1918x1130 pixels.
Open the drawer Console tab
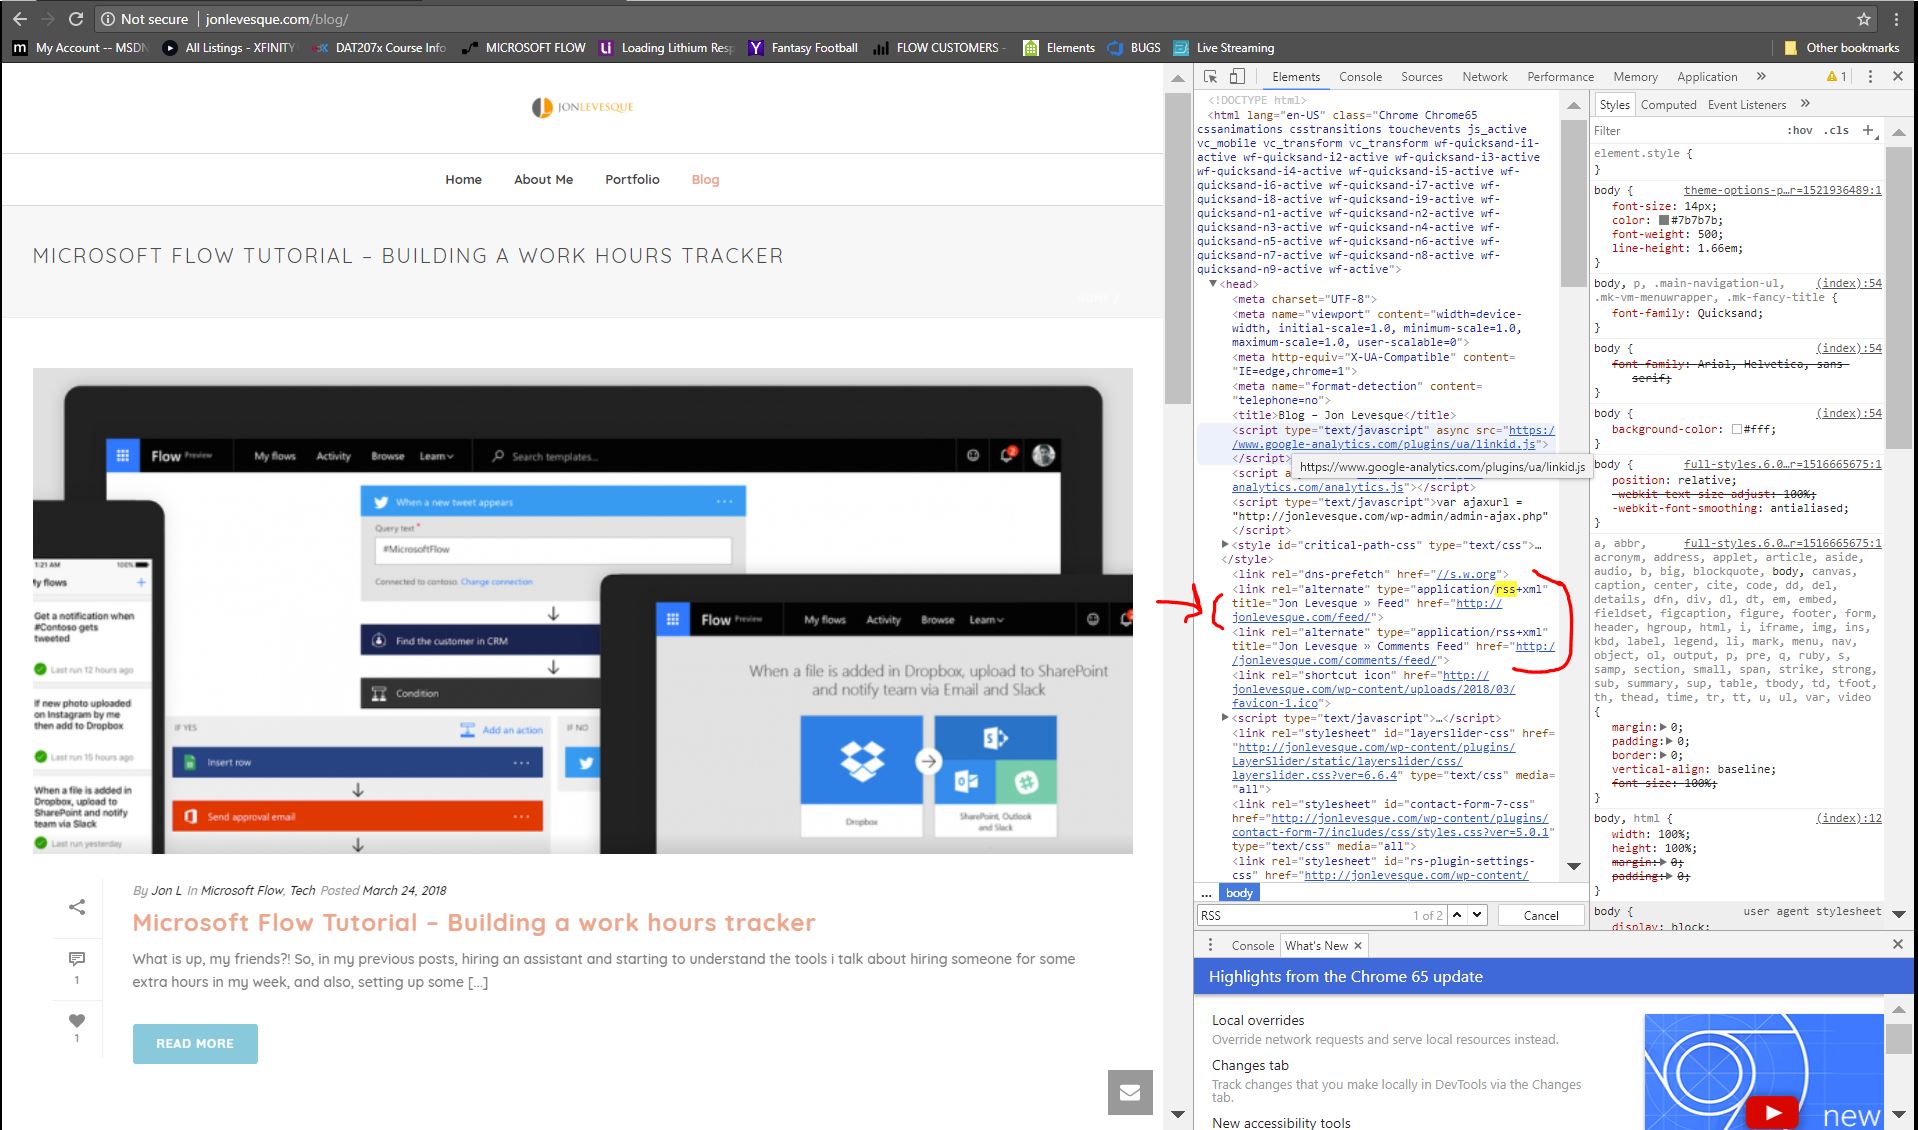tap(1252, 945)
